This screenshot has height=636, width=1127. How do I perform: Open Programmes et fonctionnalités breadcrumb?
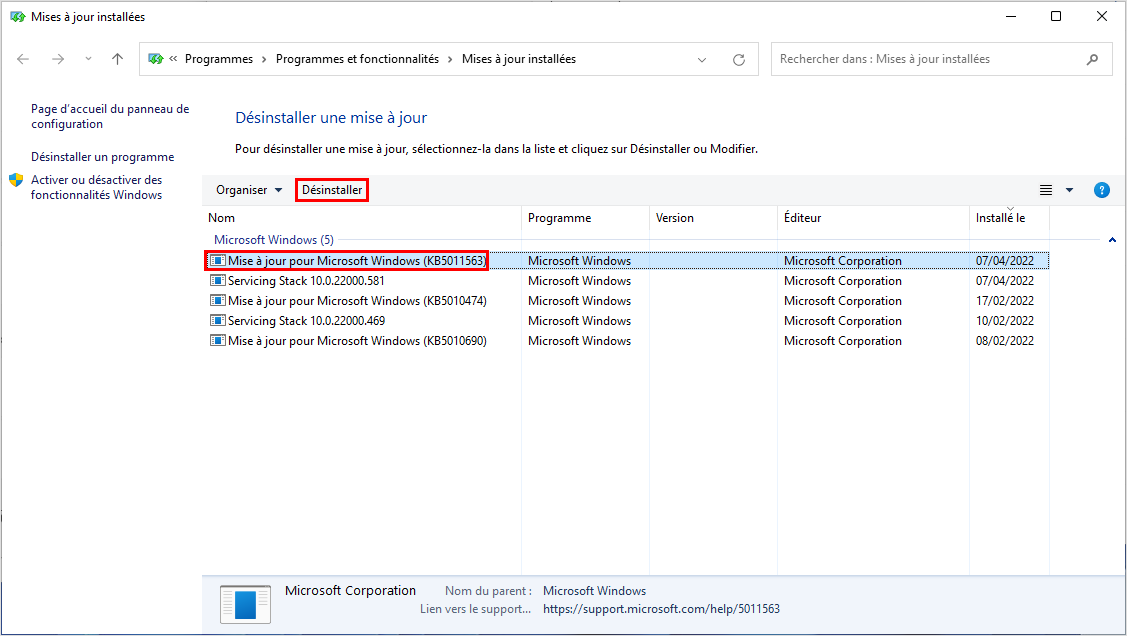point(357,59)
